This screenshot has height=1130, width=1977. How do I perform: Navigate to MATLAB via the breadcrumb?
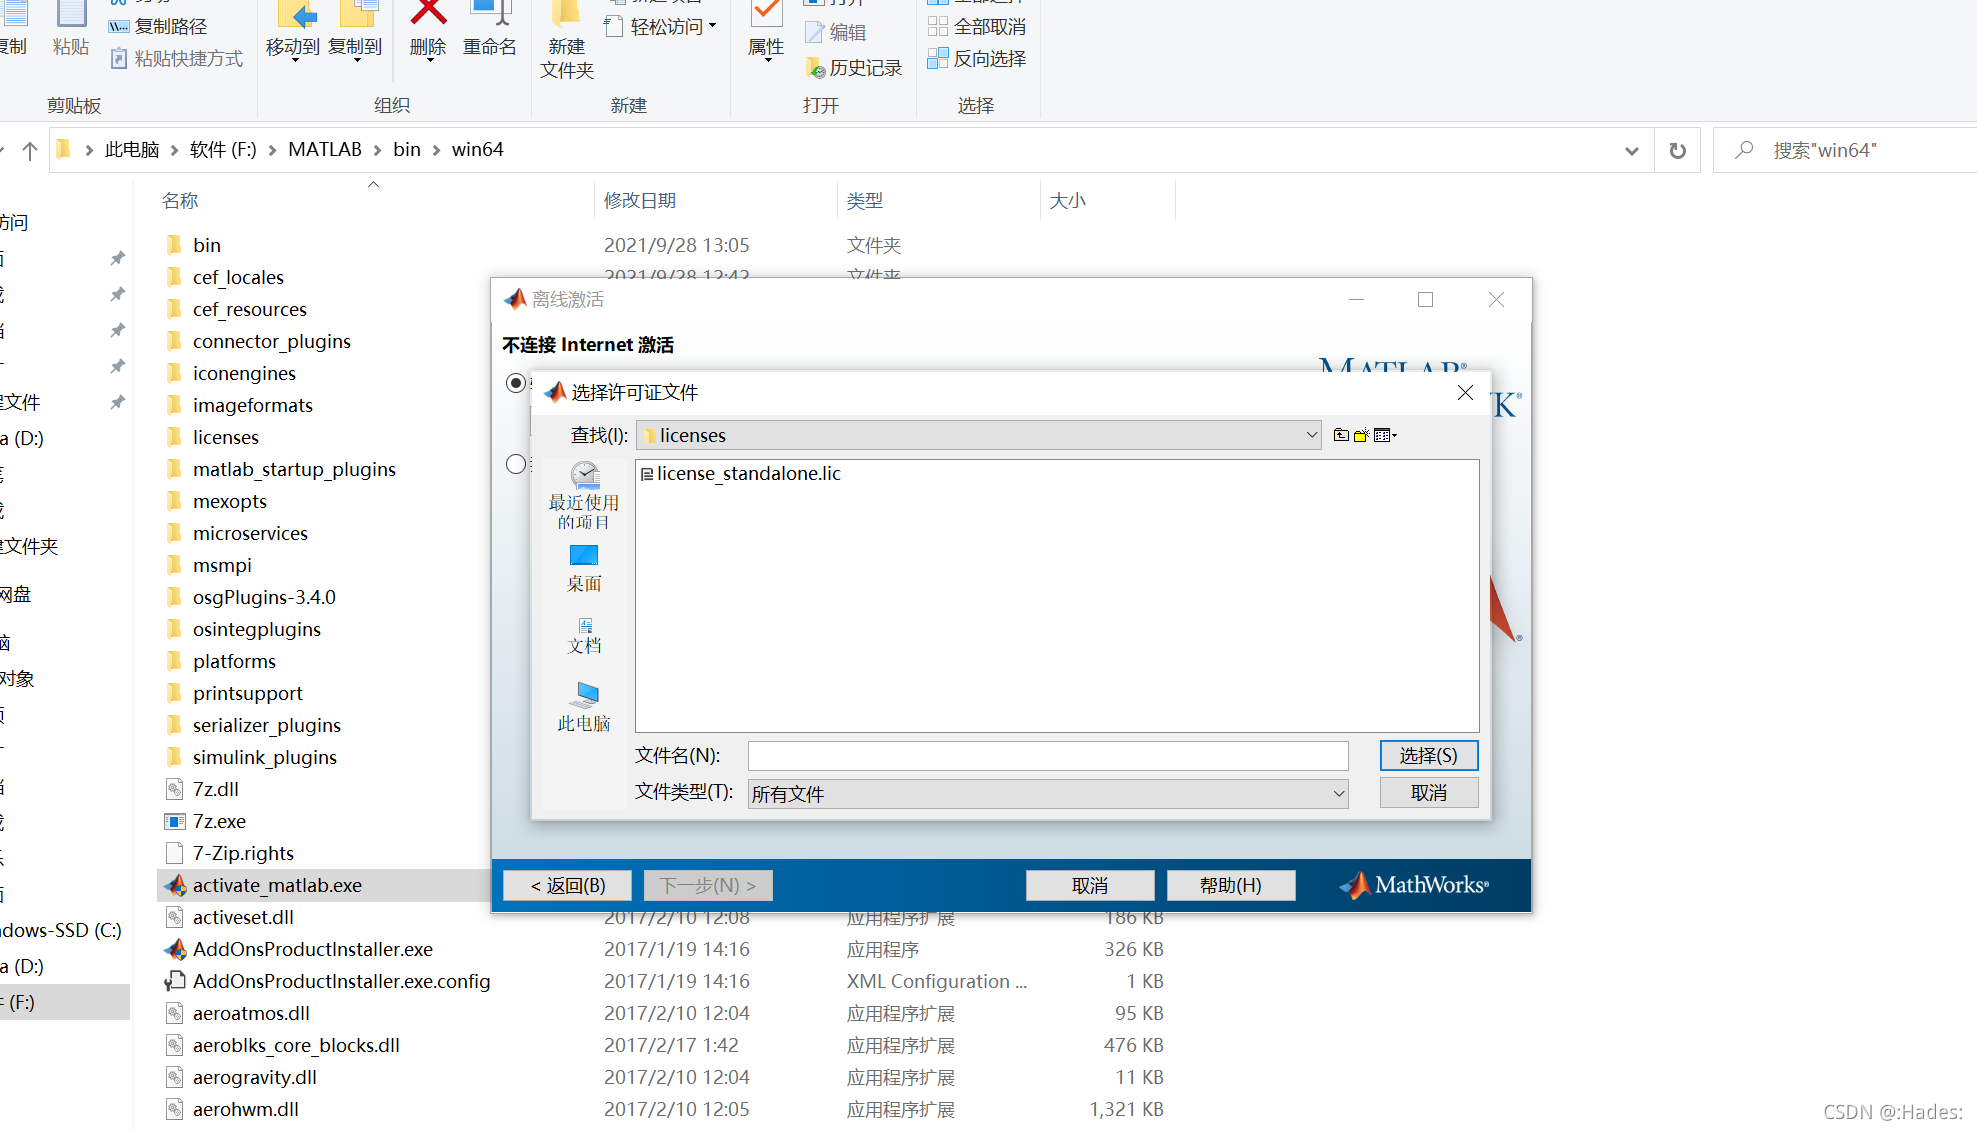pyautogui.click(x=324, y=149)
